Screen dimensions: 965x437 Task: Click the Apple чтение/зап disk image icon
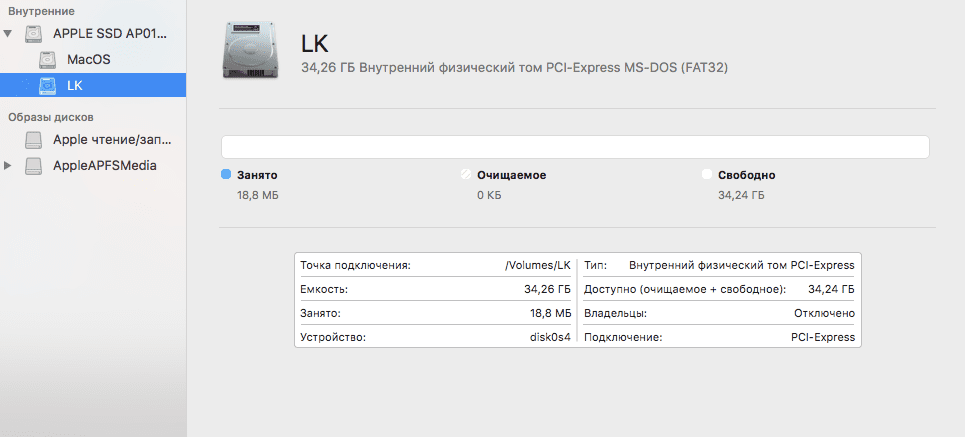coord(34,140)
